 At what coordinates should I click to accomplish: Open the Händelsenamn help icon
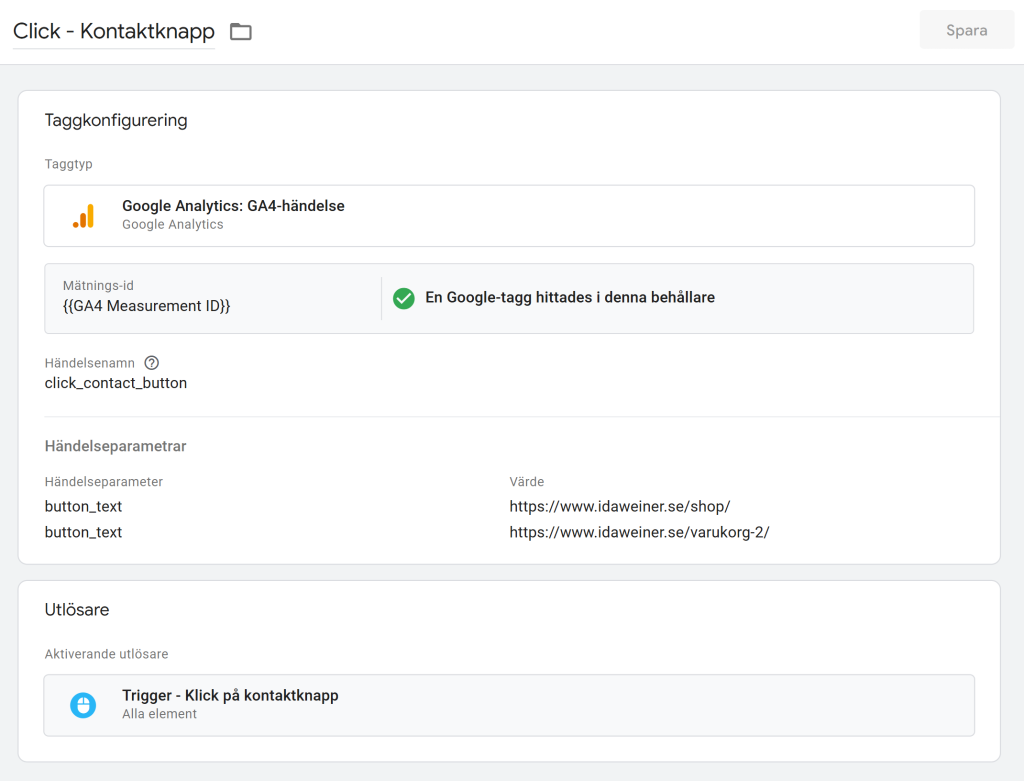click(x=152, y=363)
